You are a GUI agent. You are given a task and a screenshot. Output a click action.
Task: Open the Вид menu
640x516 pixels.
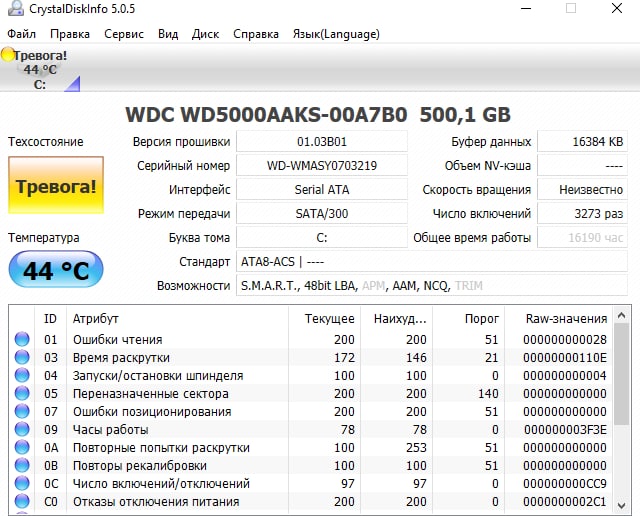[168, 34]
